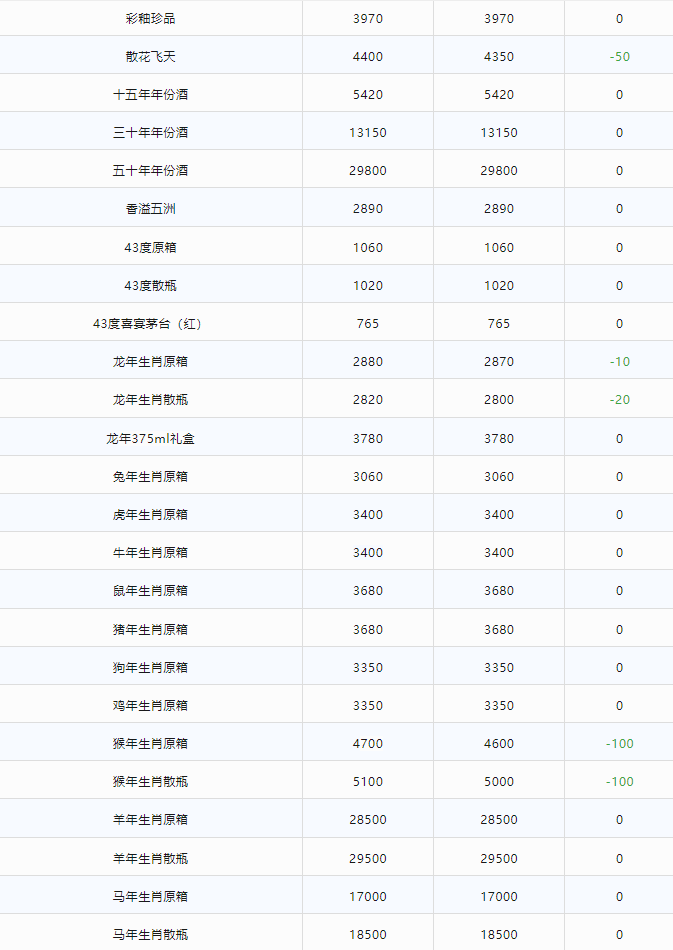
Task: Select the 牛年生肖原箱 row name
Action: pos(150,553)
